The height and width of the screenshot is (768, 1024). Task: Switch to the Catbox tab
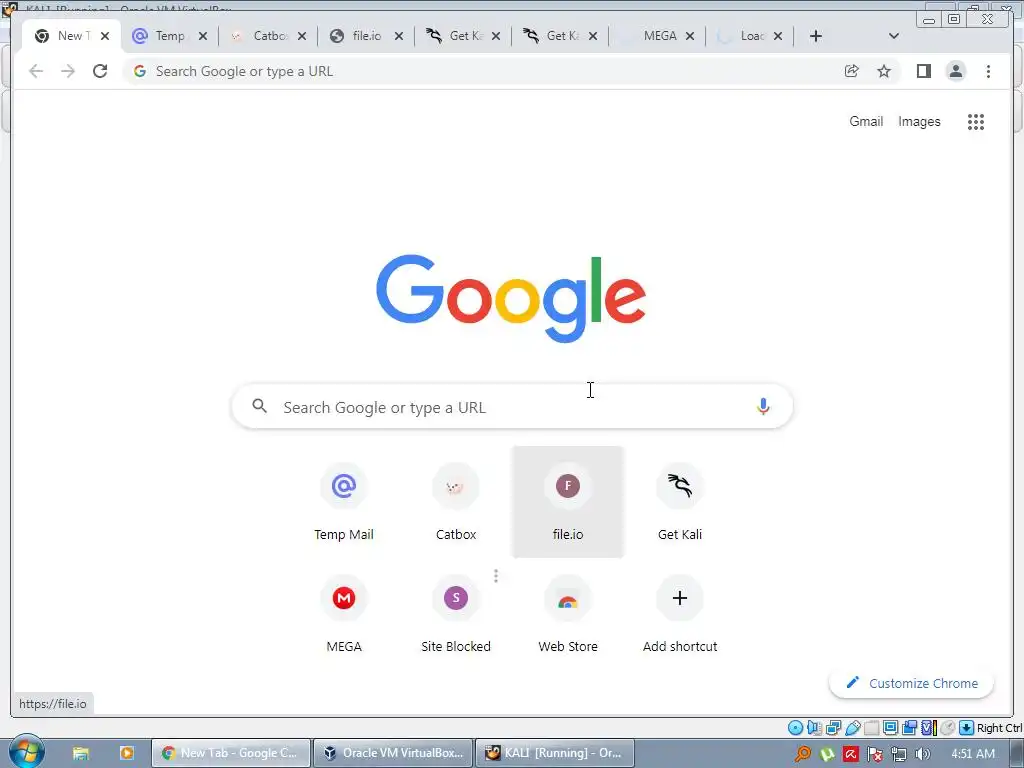(268, 36)
